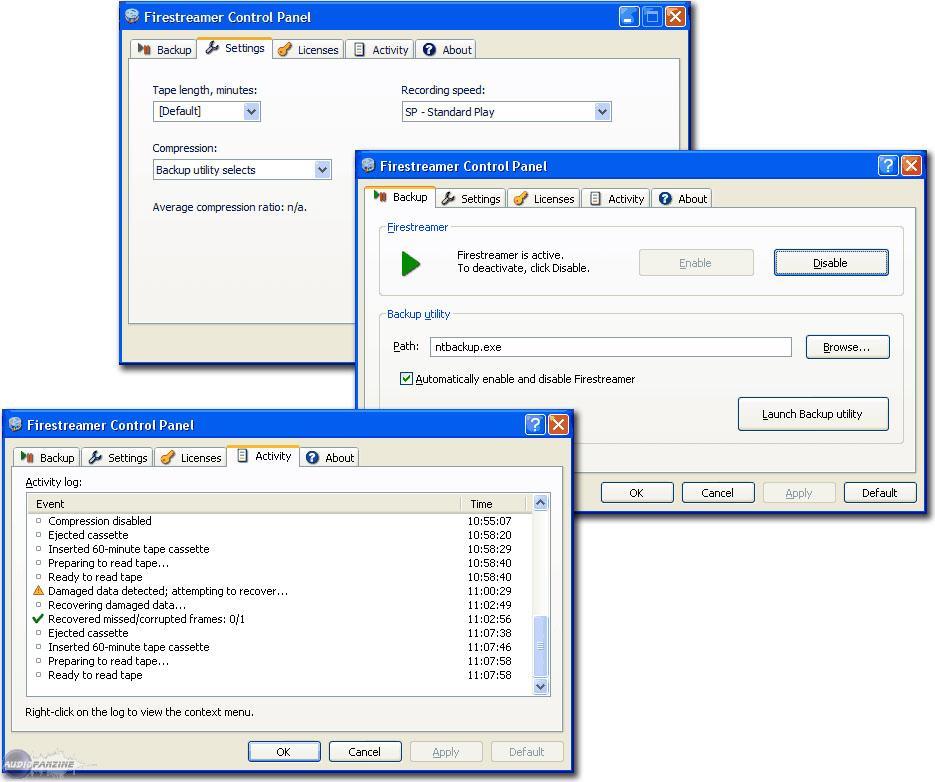Click the green Firestreamer active arrow indicator

[412, 262]
